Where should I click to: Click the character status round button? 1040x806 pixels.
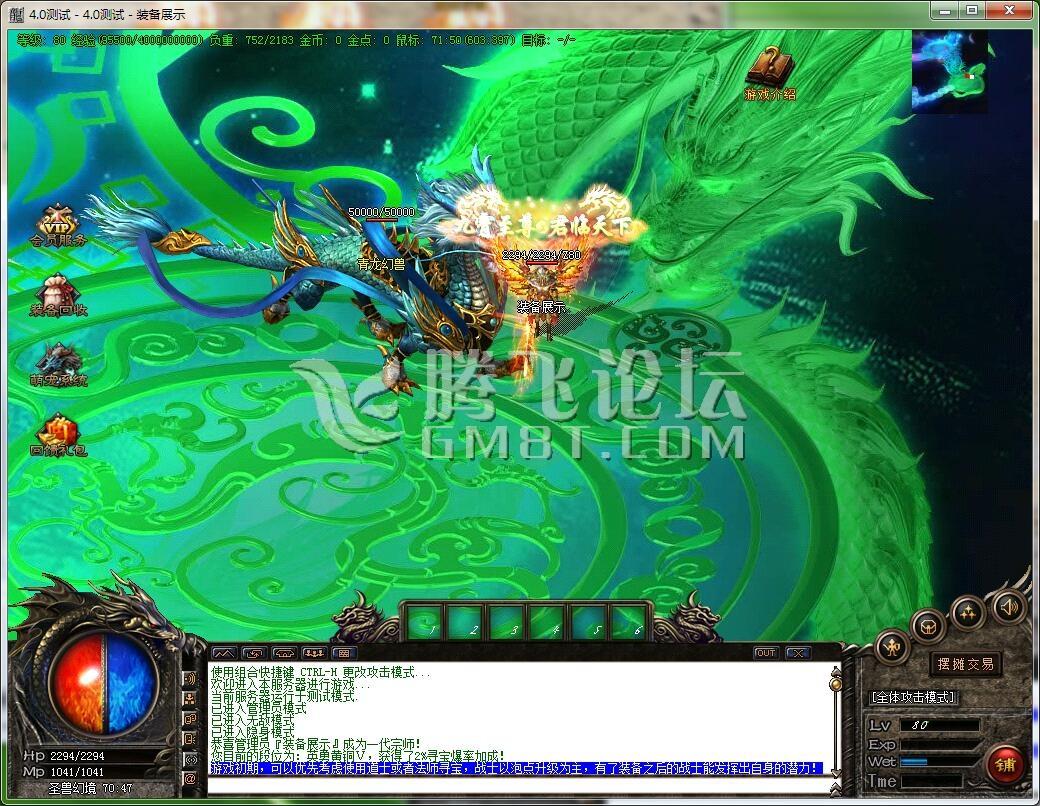892,647
